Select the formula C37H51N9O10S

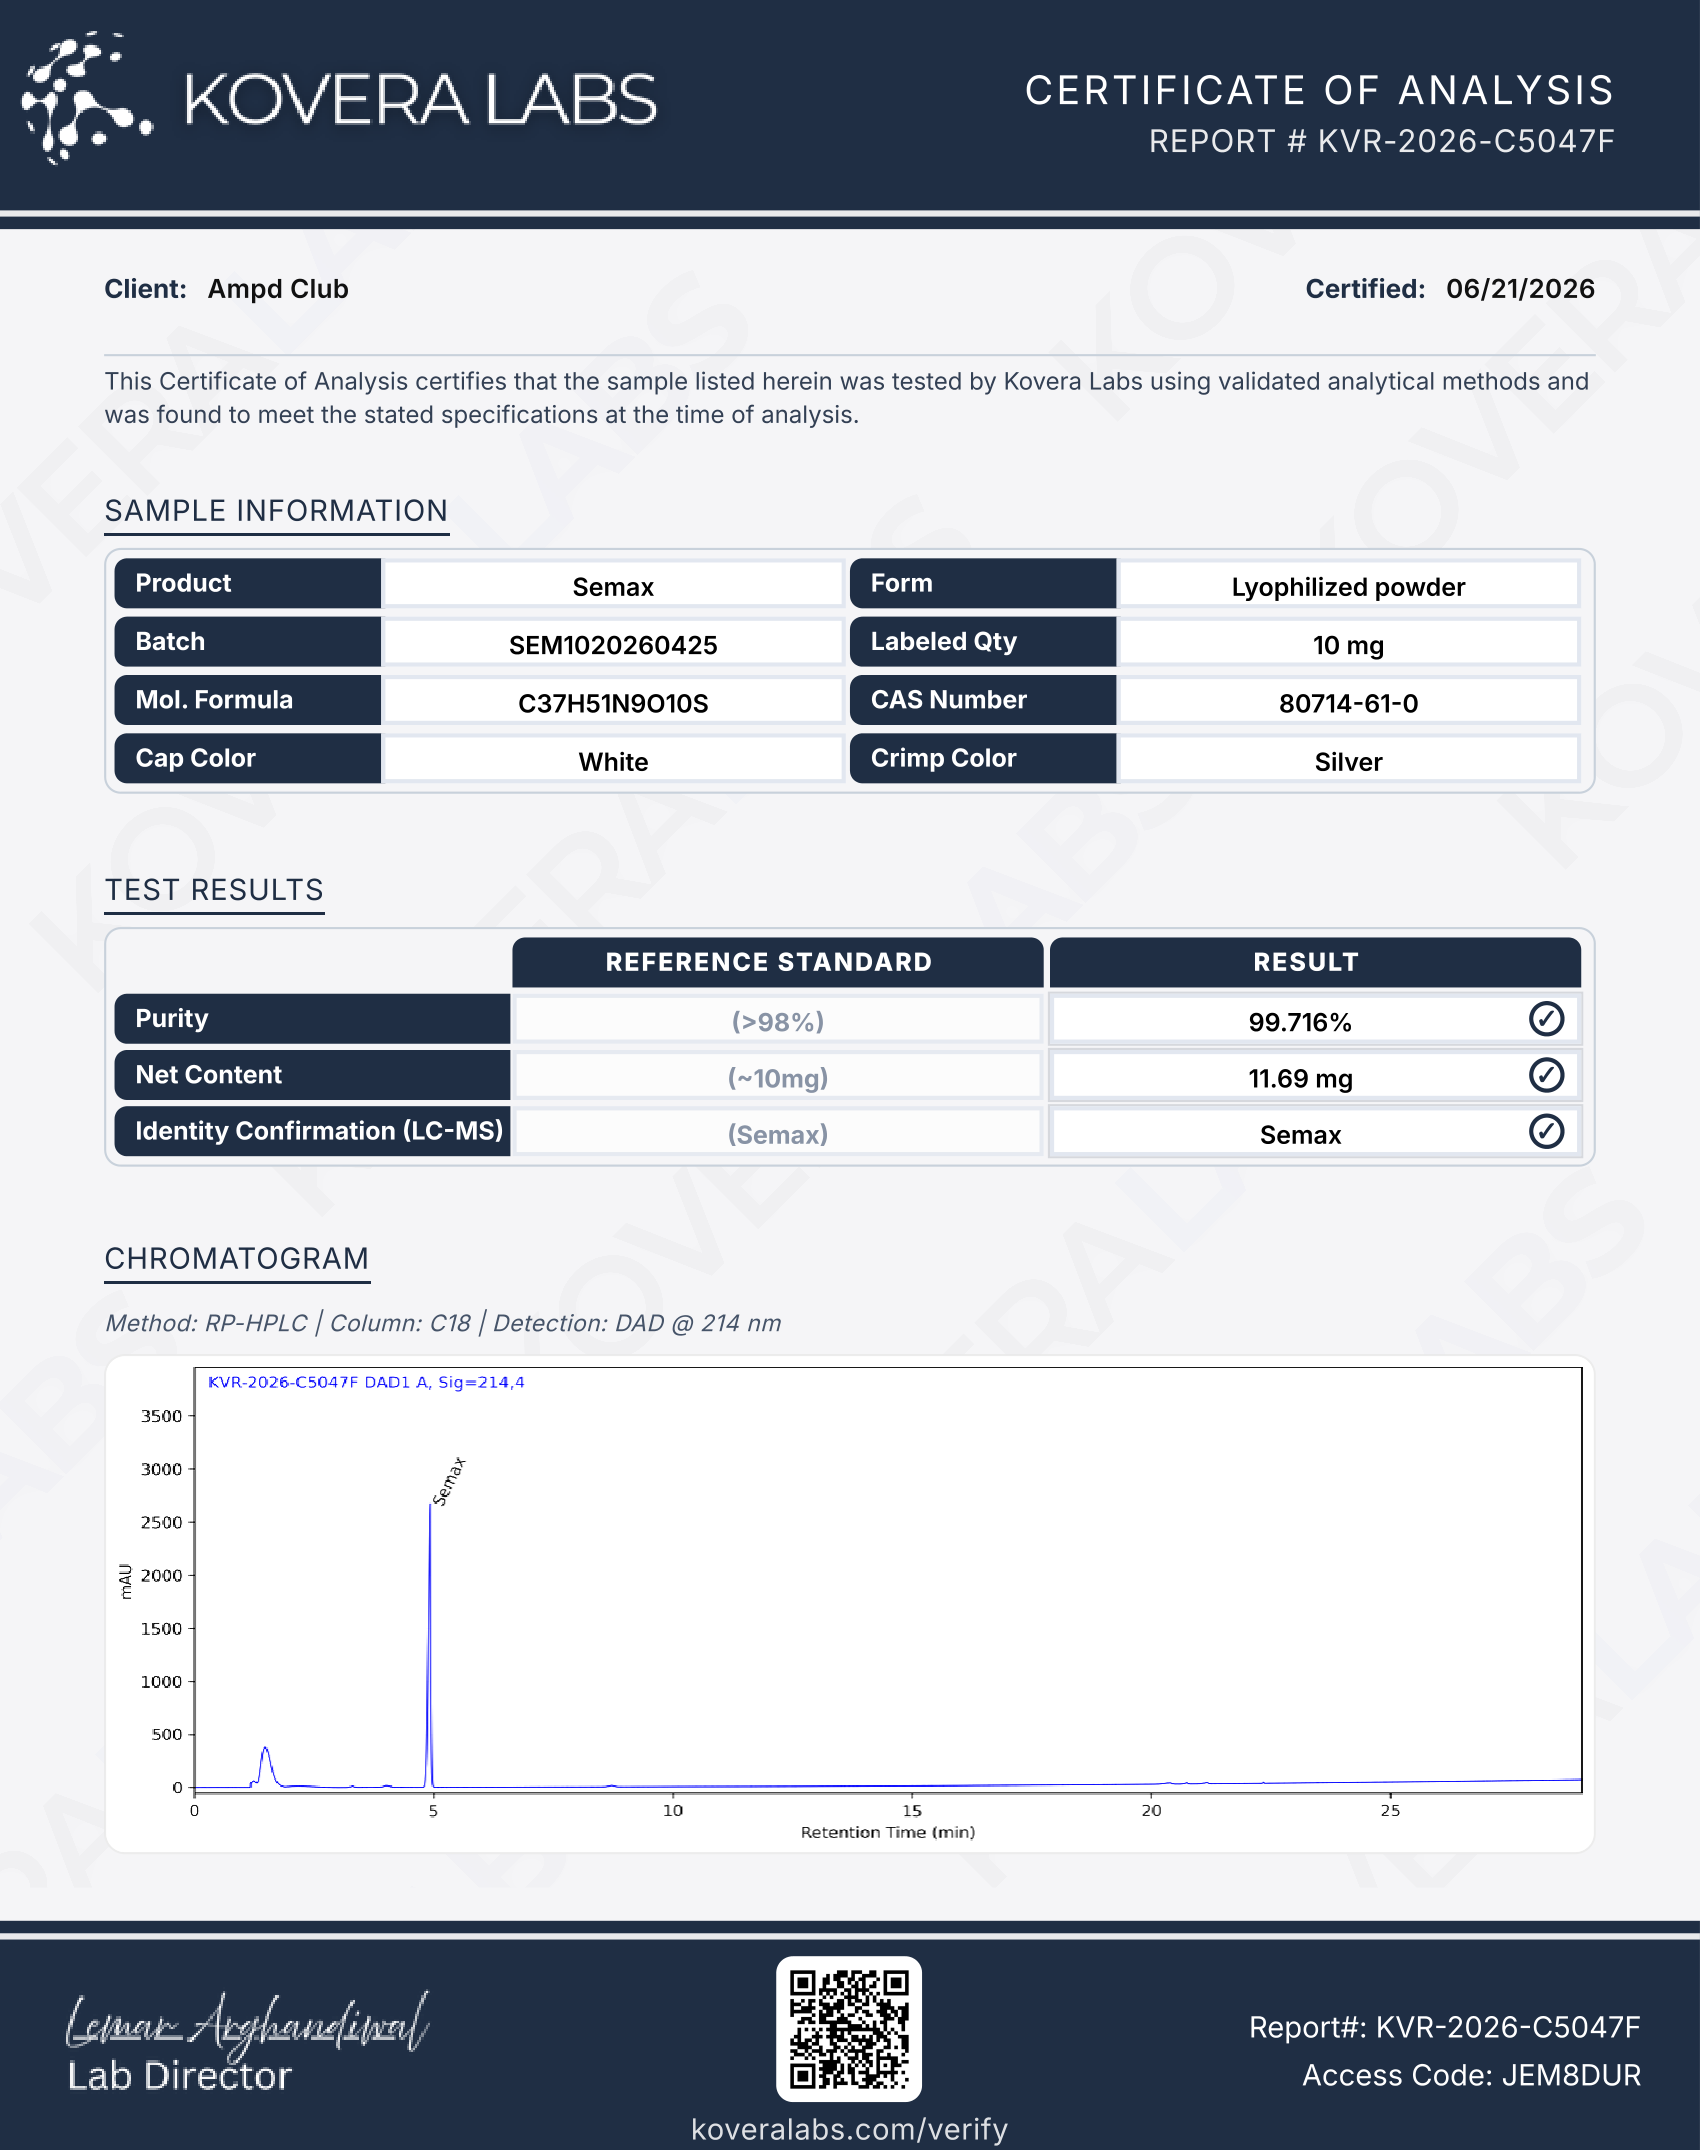pyautogui.click(x=613, y=703)
